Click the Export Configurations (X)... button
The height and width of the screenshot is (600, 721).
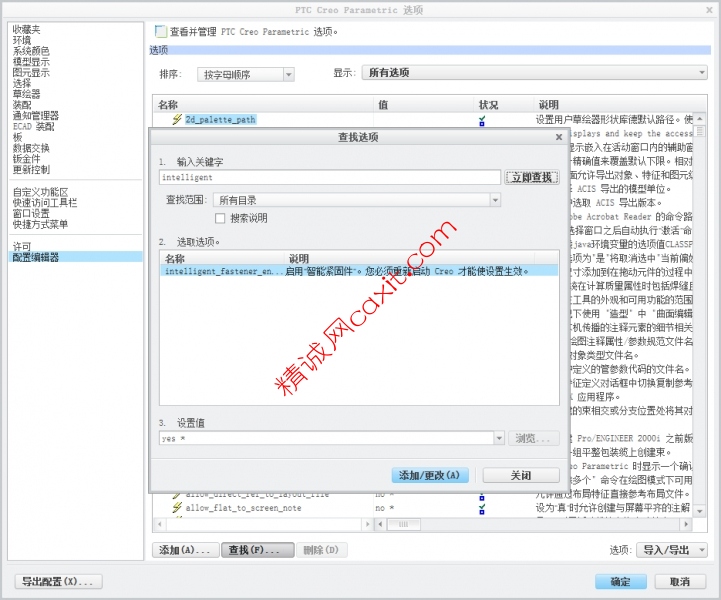pyautogui.click(x=58, y=582)
